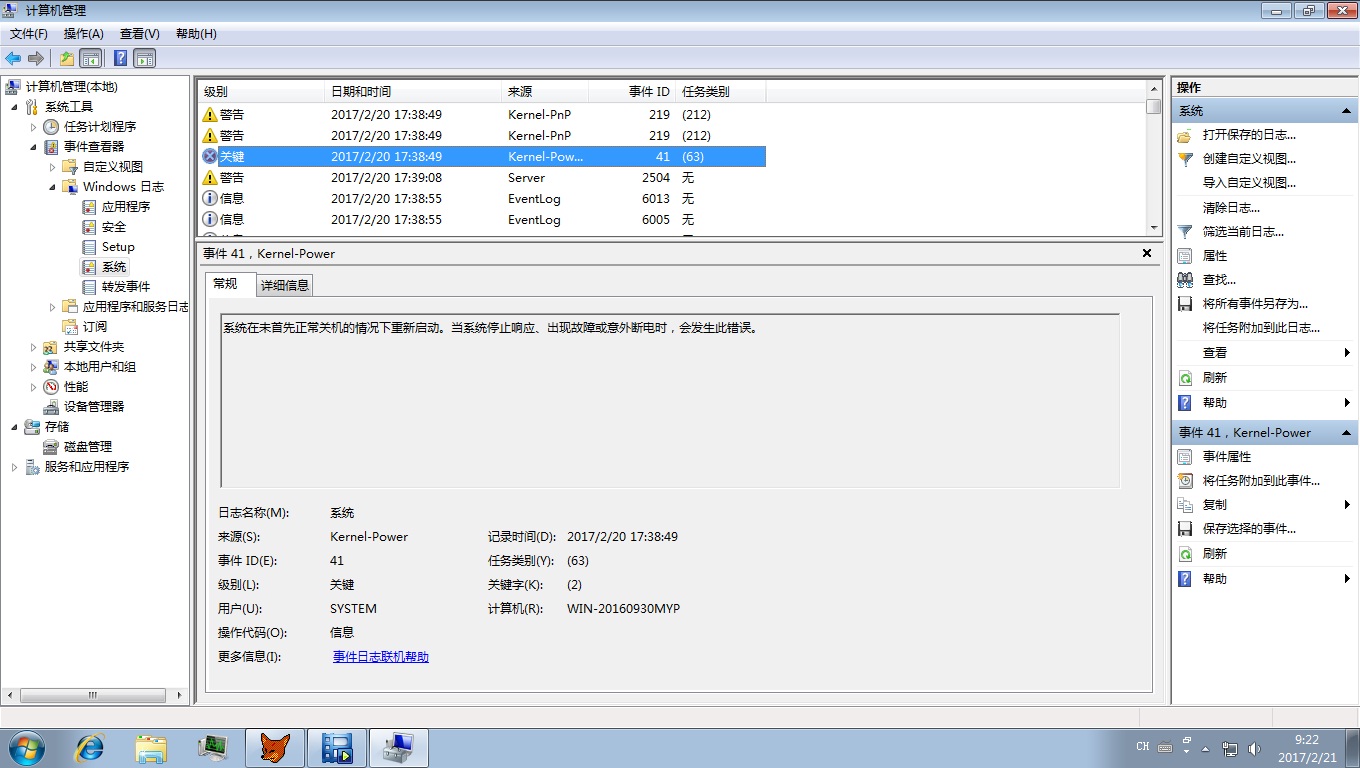Switch to 详细信息 tab
Viewport: 1360px width, 768px height.
pyautogui.click(x=285, y=285)
